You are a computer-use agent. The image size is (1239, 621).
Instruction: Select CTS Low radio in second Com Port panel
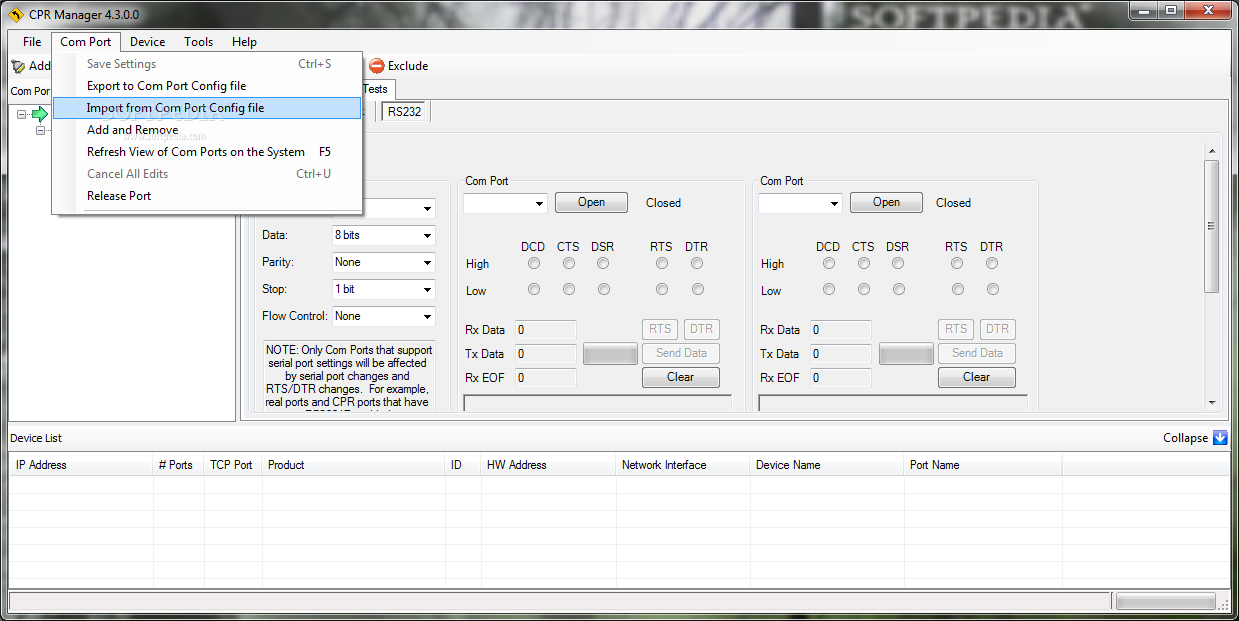(x=864, y=289)
